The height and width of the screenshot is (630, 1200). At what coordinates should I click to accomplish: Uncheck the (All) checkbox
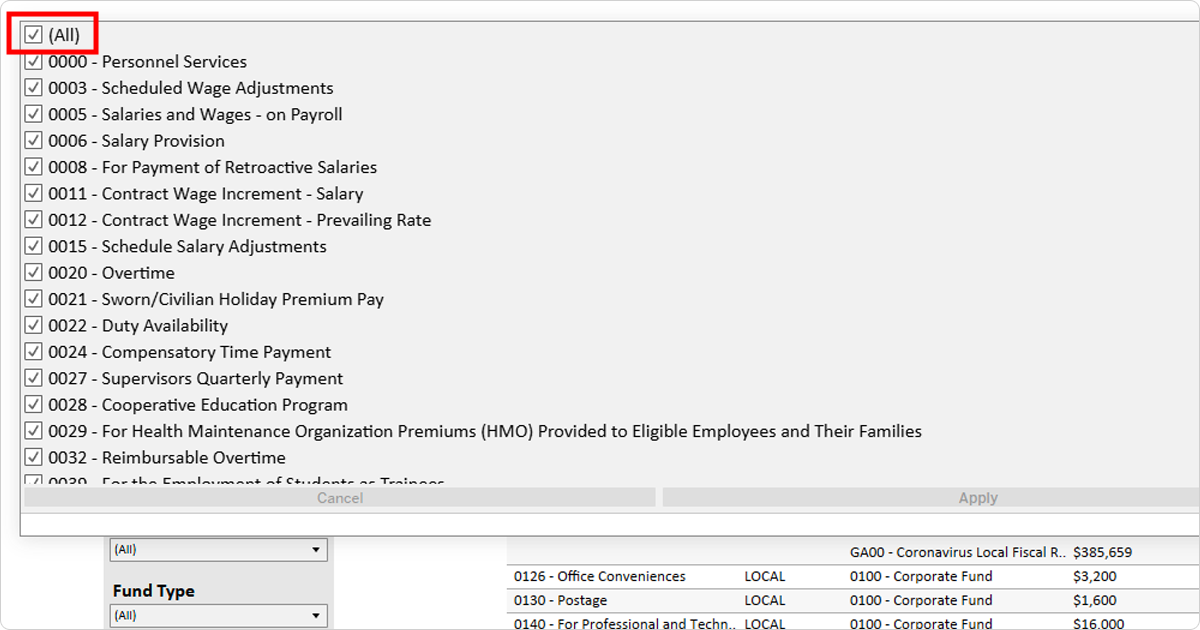pyautogui.click(x=34, y=35)
